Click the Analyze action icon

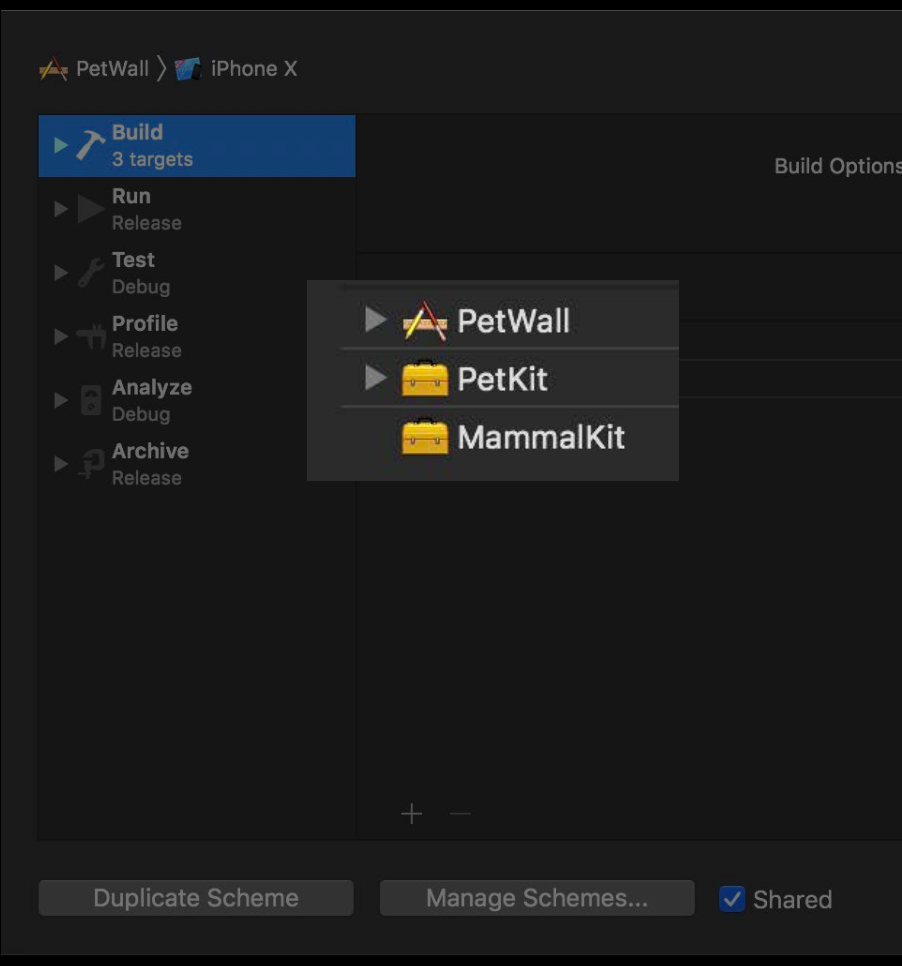point(91,400)
